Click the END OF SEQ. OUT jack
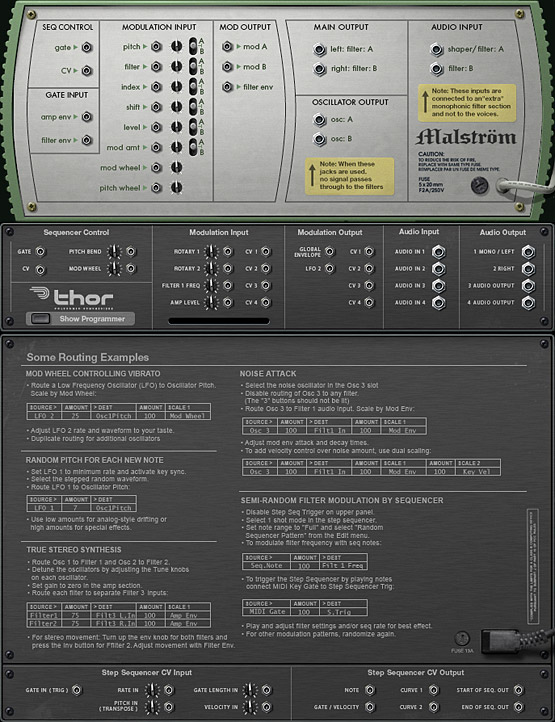The width and height of the screenshot is (555, 722). 519,707
